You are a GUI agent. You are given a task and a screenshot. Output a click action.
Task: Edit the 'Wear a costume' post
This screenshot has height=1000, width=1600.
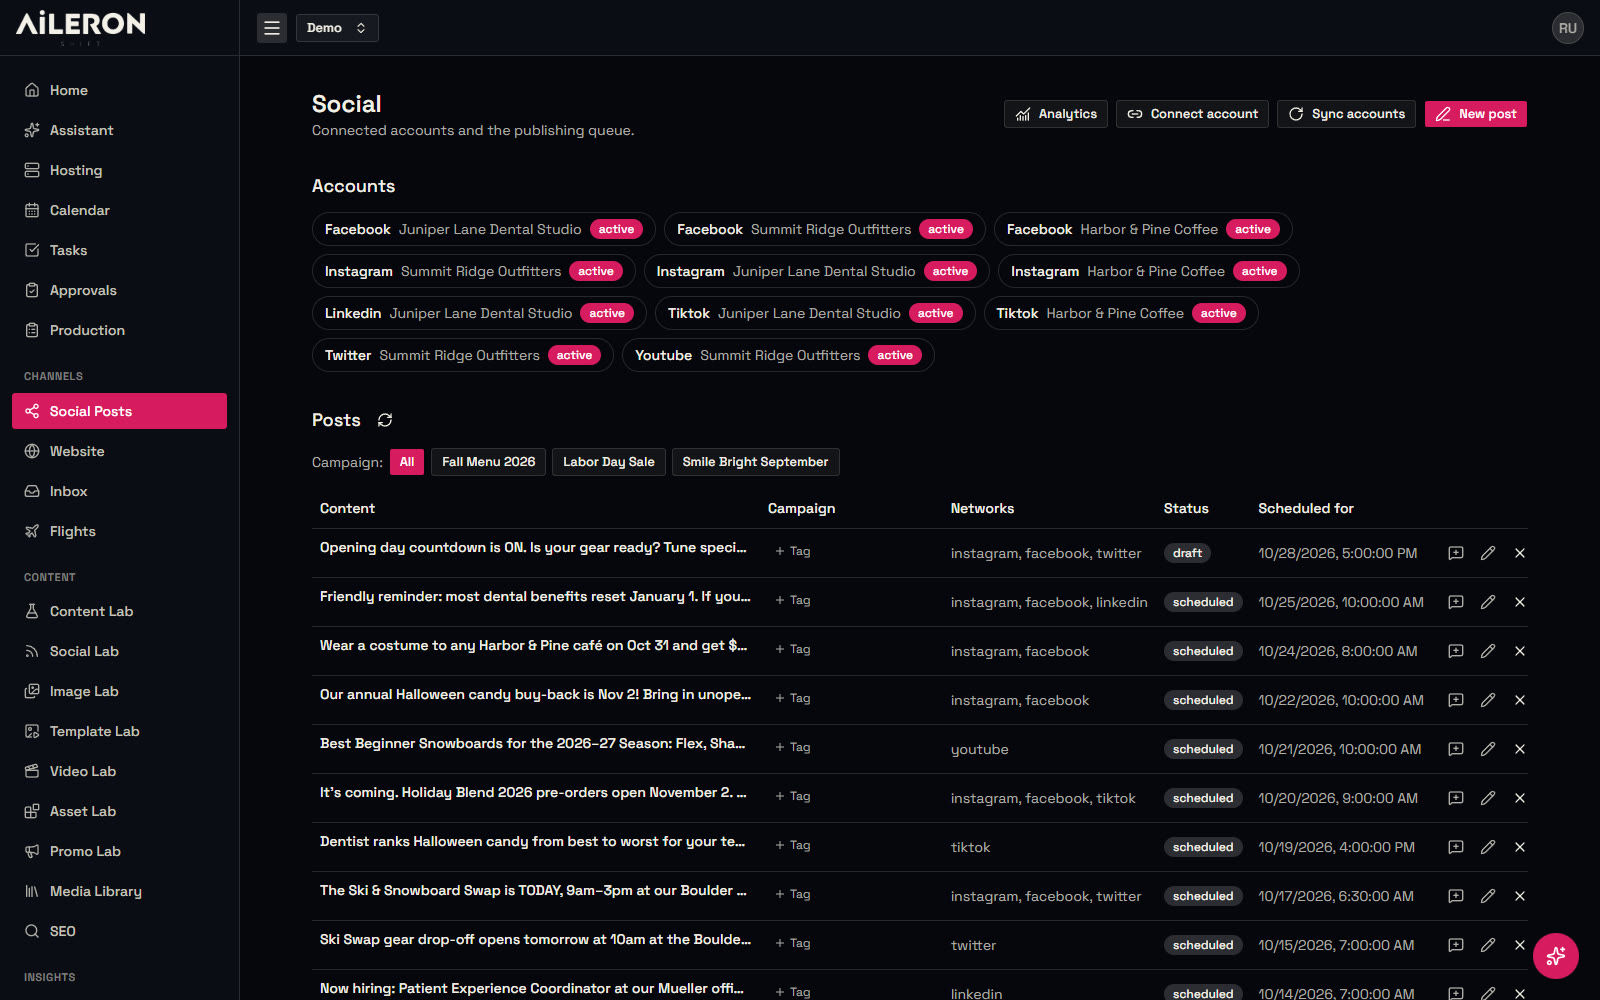tap(1488, 651)
